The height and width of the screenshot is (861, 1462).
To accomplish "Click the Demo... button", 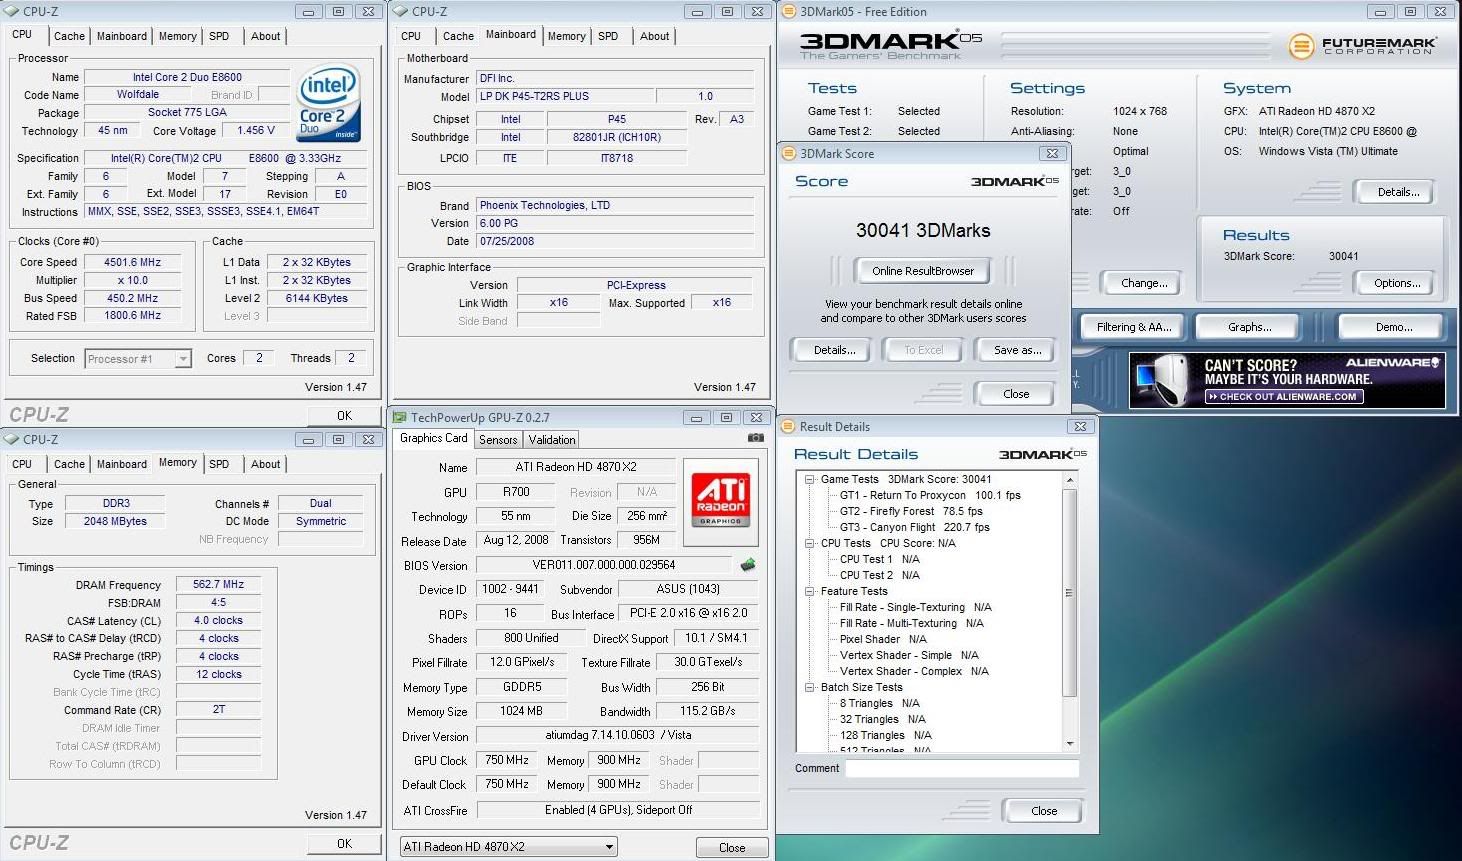I will pos(1394,327).
